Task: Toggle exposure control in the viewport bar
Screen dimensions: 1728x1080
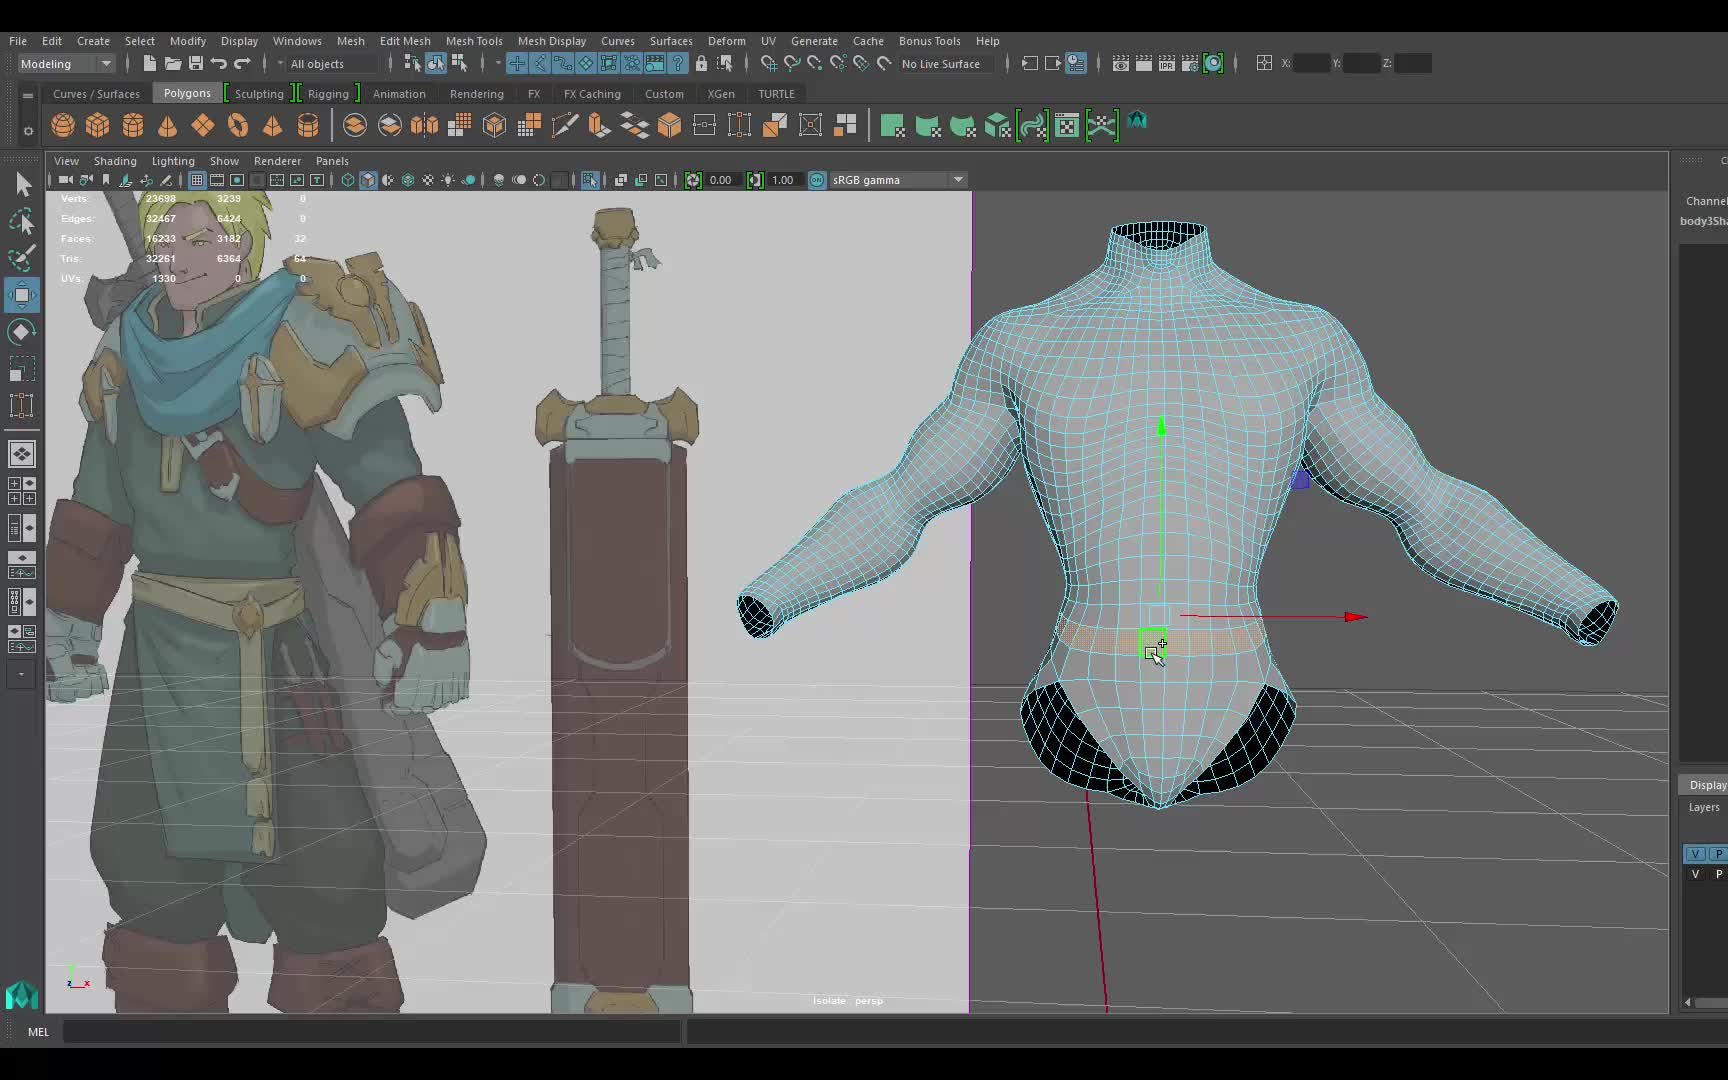Action: click(694, 180)
